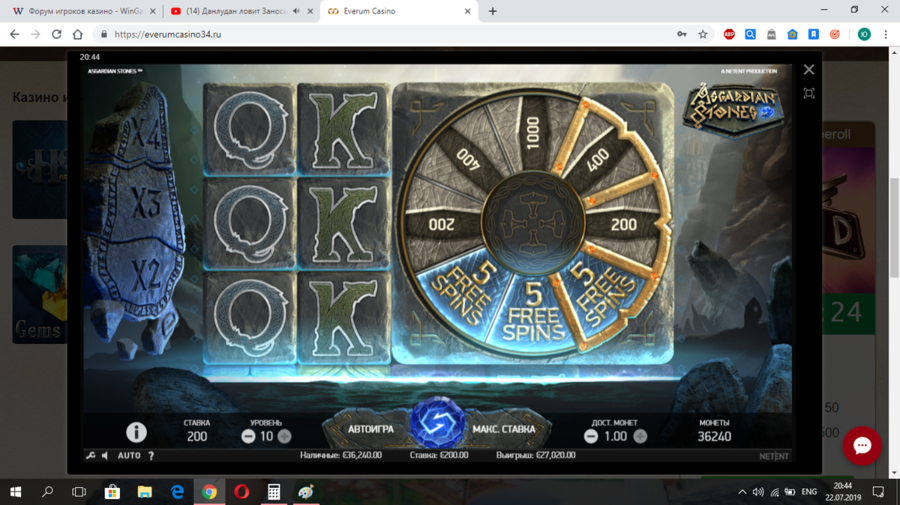The height and width of the screenshot is (505, 900).
Task: Bookmark this page with star icon
Action: point(703,34)
